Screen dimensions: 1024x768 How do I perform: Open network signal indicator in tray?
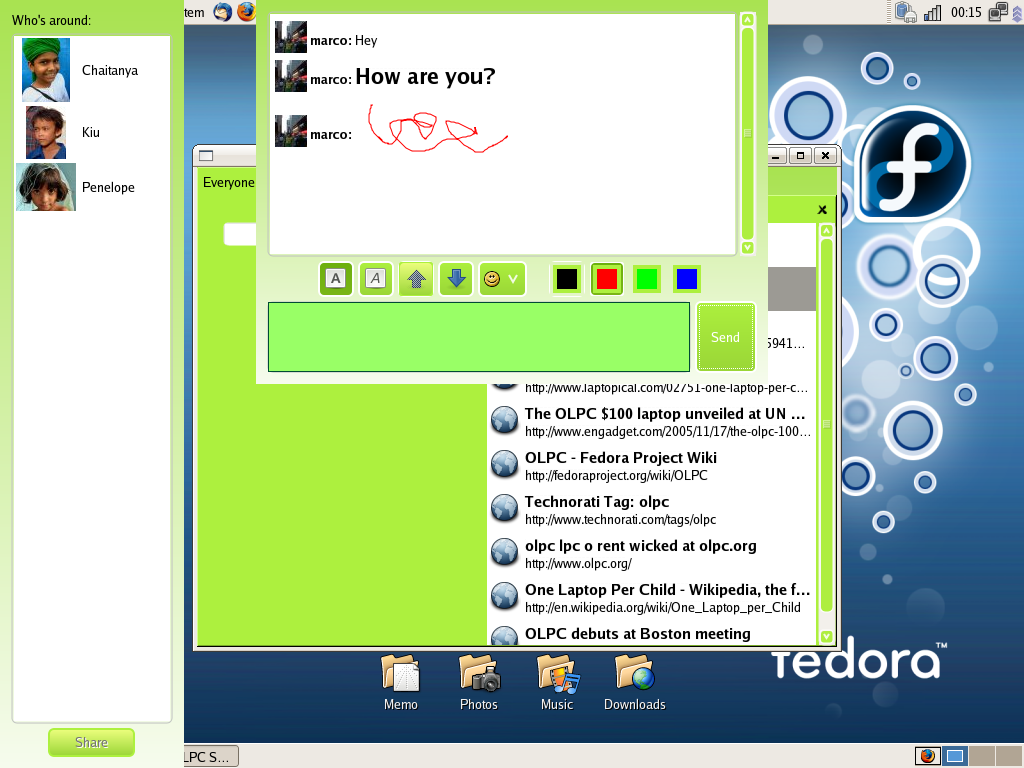(x=933, y=12)
